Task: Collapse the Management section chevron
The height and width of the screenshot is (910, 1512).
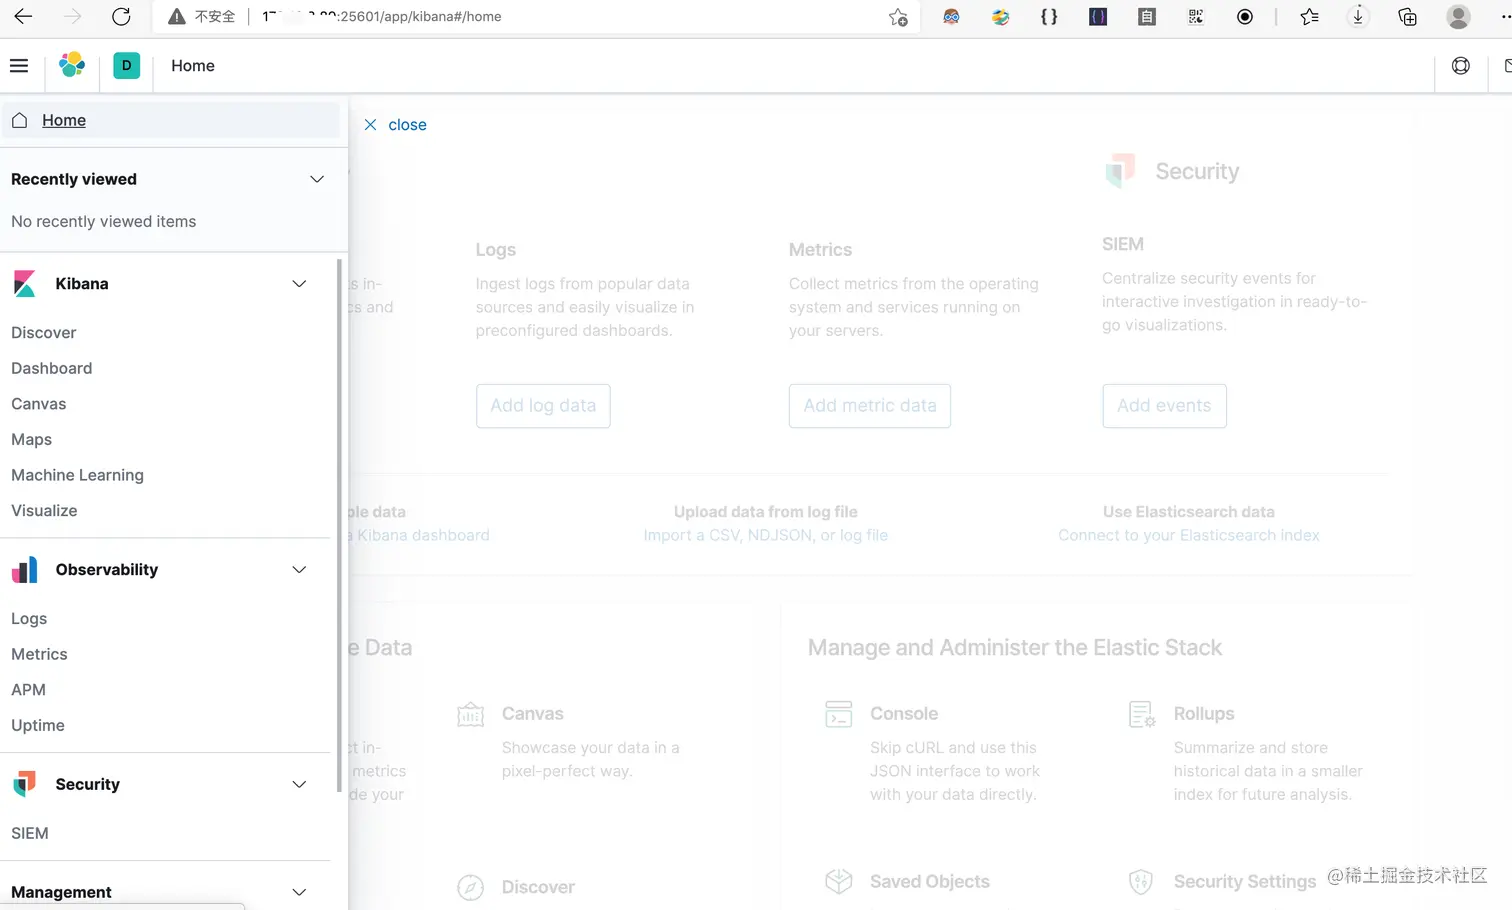Action: [299, 892]
